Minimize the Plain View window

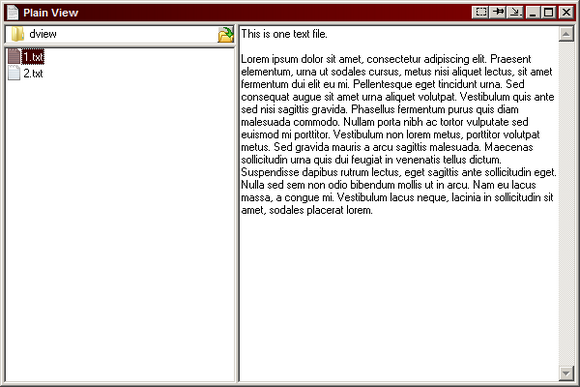pyautogui.click(x=533, y=12)
